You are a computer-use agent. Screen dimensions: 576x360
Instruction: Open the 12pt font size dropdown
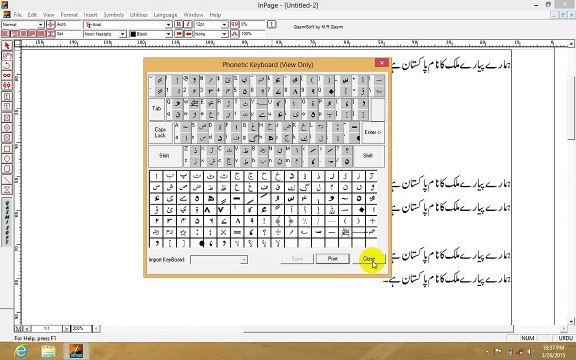[x=224, y=25]
